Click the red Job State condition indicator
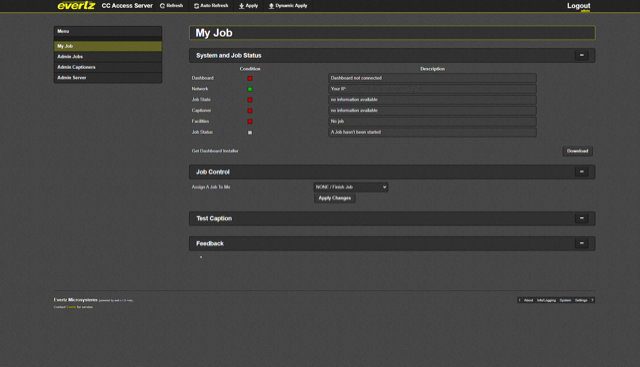The image size is (640, 367). coord(250,100)
